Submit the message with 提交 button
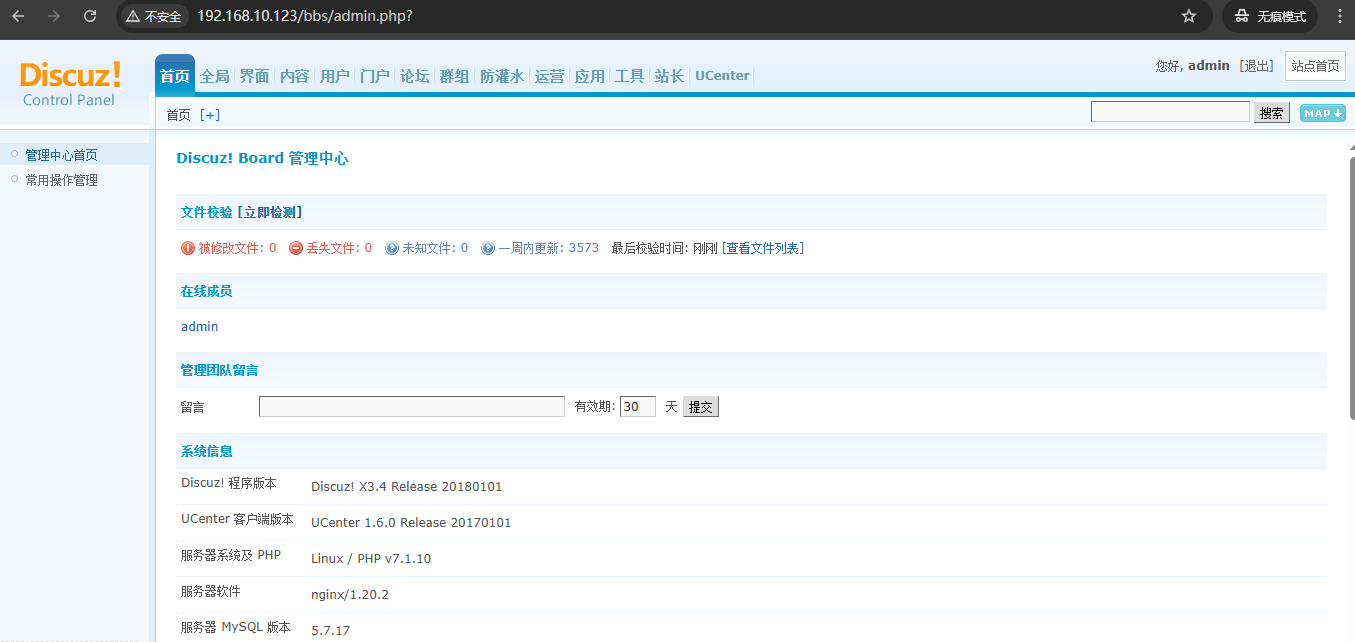 coord(701,407)
